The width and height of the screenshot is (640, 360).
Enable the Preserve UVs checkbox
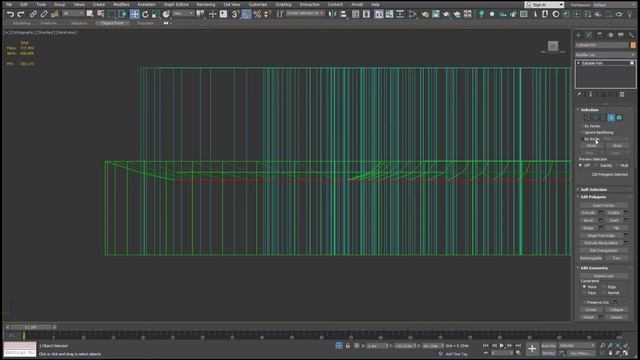pos(584,302)
